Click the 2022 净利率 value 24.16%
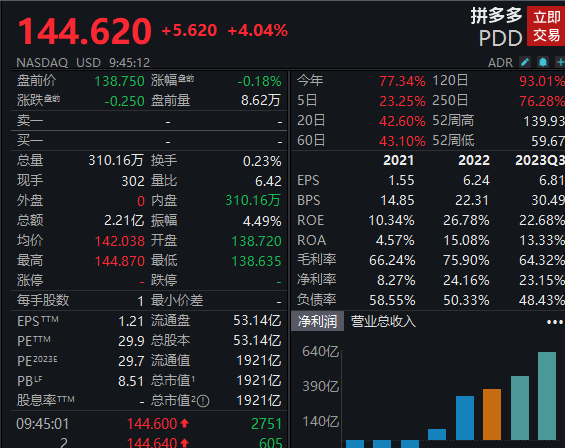The height and width of the screenshot is (448, 565). click(466, 280)
